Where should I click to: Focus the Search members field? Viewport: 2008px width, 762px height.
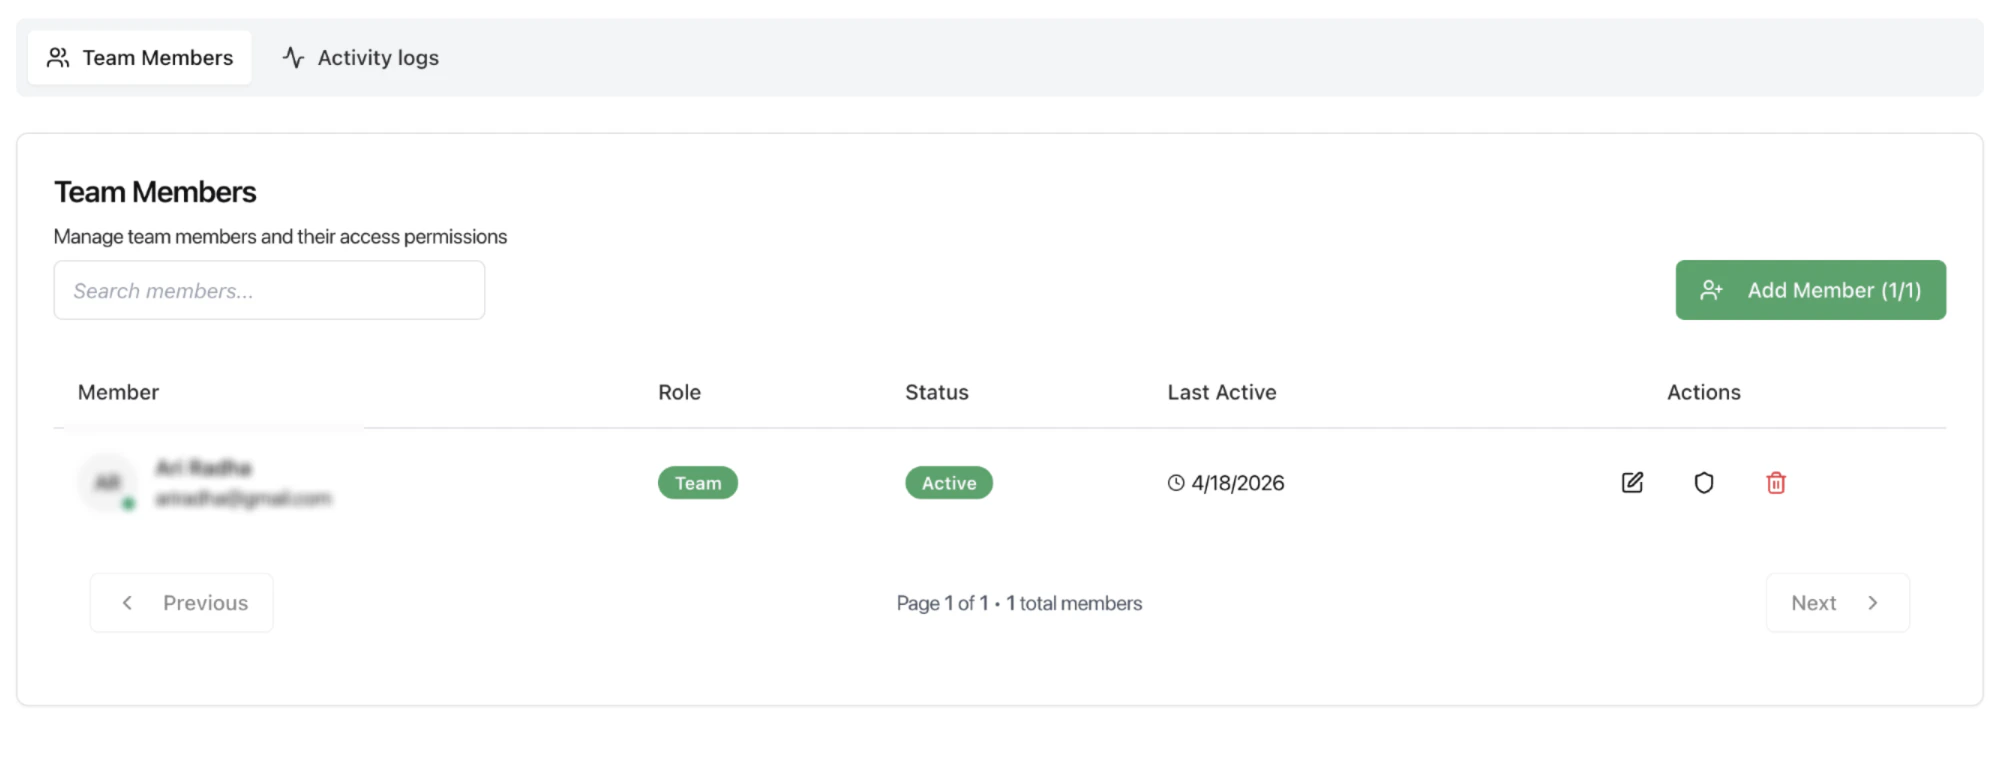269,290
